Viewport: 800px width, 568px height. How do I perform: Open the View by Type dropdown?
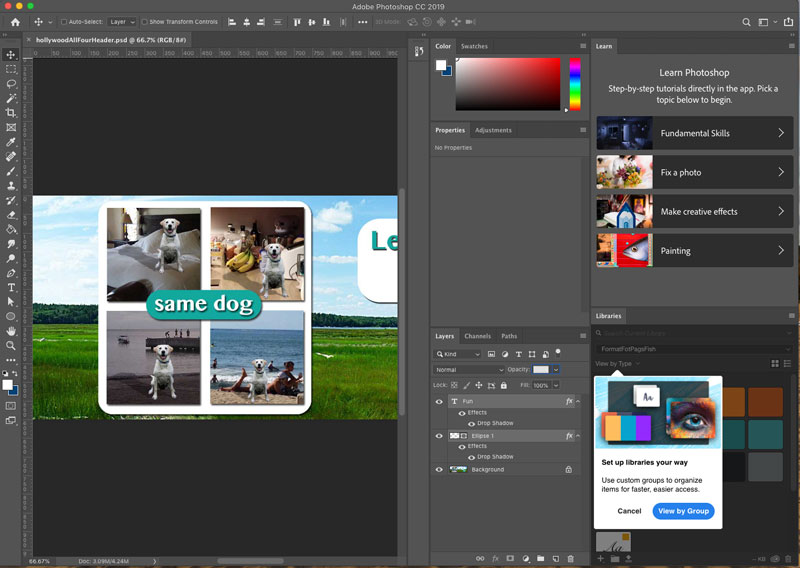[x=617, y=363]
